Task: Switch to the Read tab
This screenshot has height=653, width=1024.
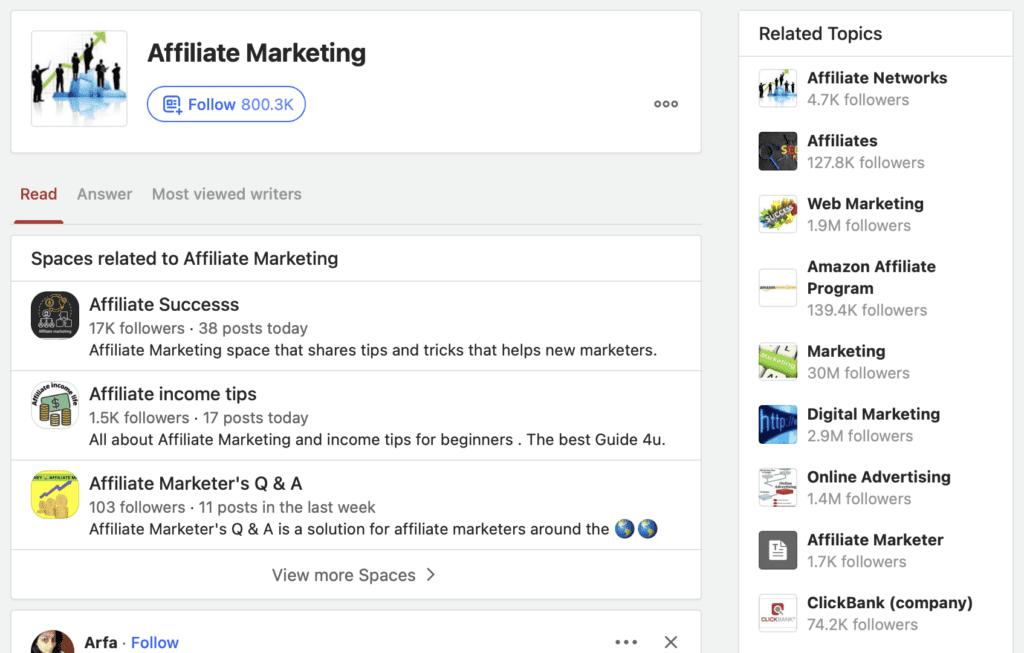Action: (x=39, y=194)
